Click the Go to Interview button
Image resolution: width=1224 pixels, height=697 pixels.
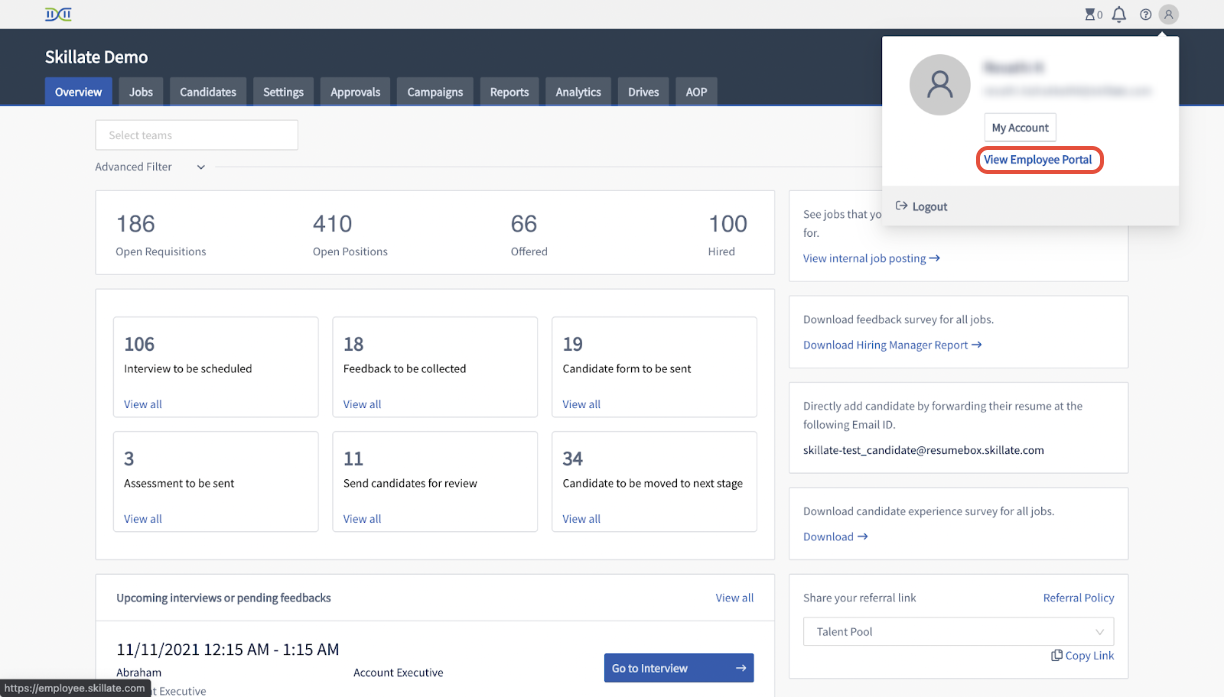coord(679,668)
